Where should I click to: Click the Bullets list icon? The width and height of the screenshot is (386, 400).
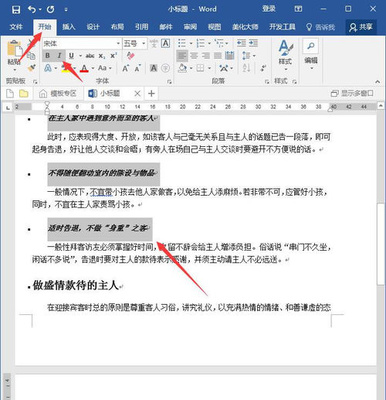182,43
